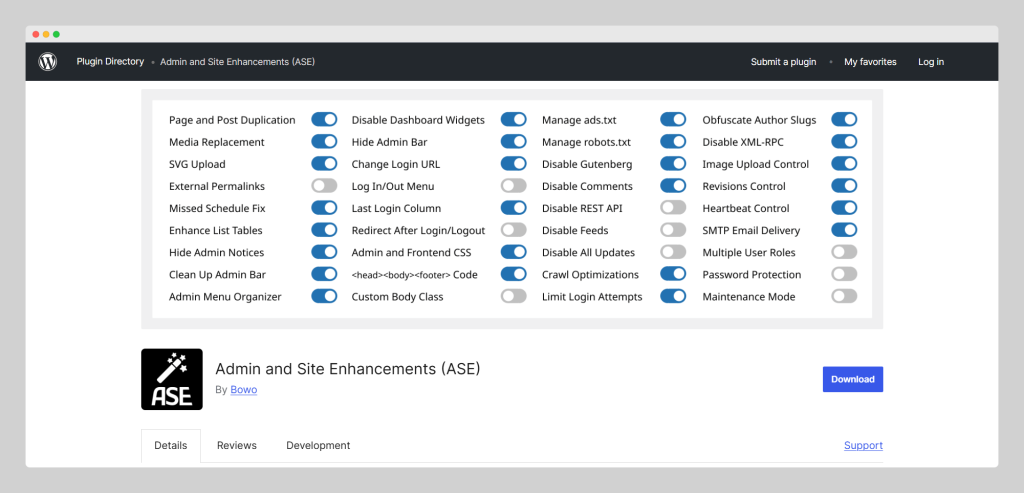Click the yellow window minimize dot
The height and width of the screenshot is (493, 1024).
point(46,34)
